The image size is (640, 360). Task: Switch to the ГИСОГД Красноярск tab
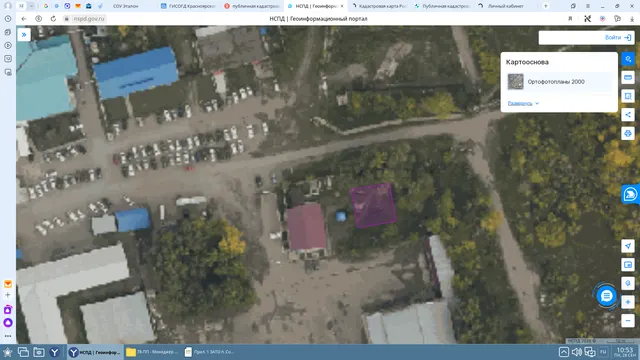tap(188, 6)
